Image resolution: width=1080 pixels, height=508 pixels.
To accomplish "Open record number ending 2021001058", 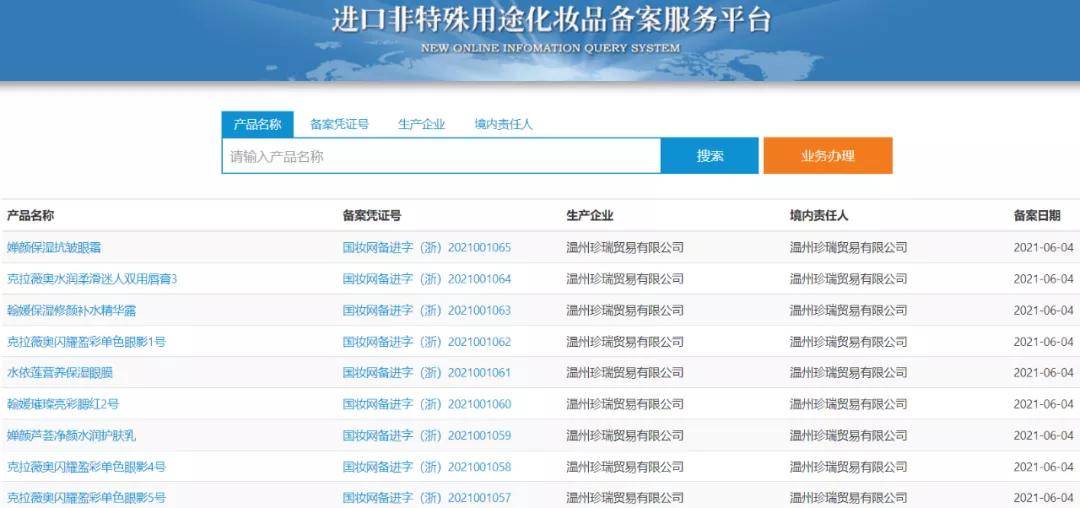I will (x=426, y=467).
